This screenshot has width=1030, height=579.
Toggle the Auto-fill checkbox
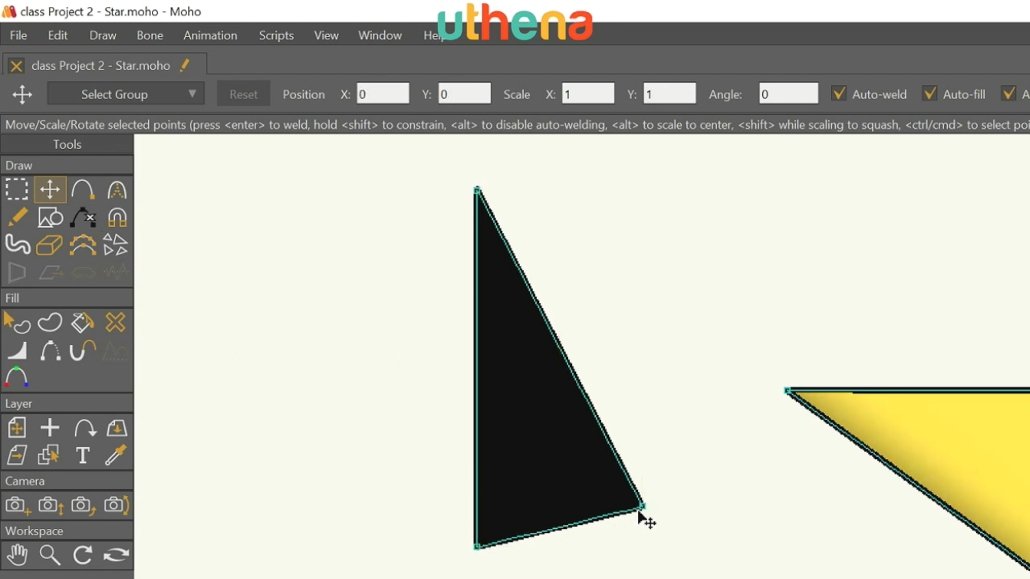click(x=929, y=93)
